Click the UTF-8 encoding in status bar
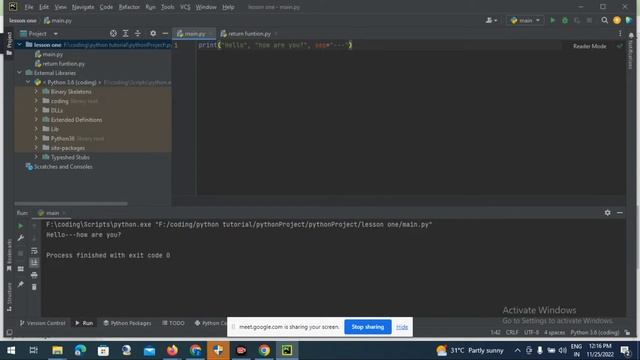This screenshot has width=640, height=360. 531,333
